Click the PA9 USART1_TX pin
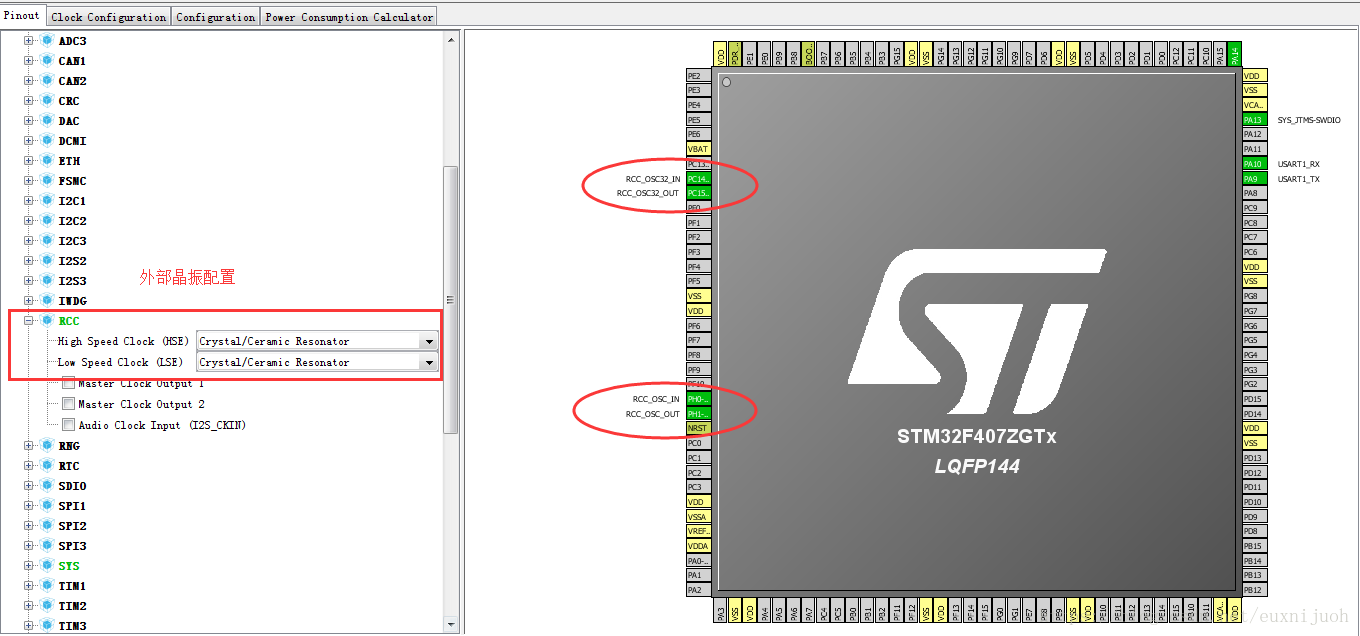The height and width of the screenshot is (636, 1360). [1253, 178]
